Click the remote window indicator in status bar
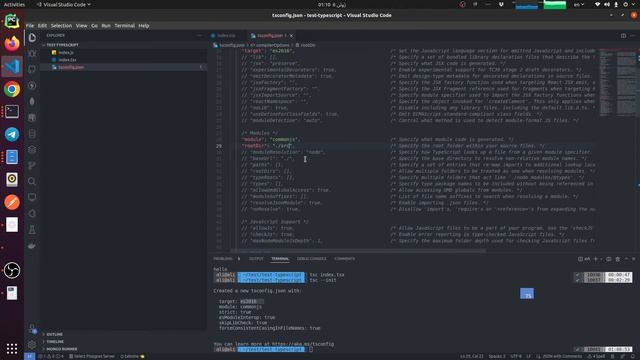 pyautogui.click(x=29, y=356)
